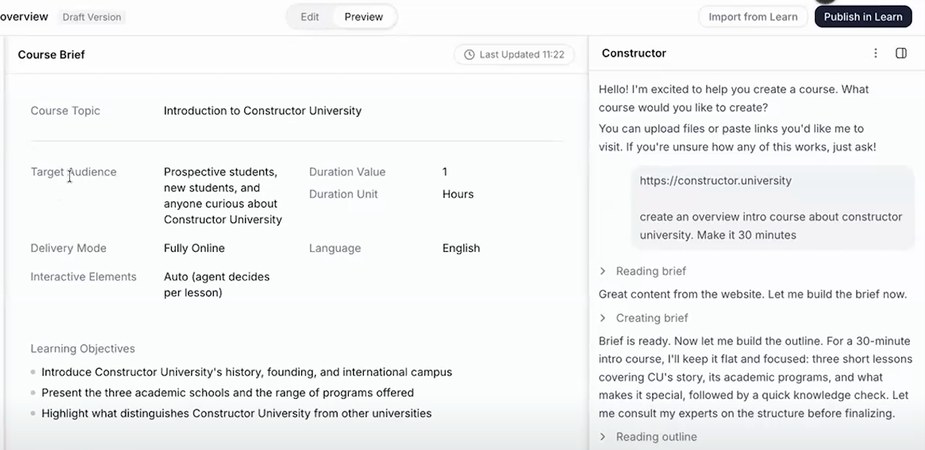Click the Constructor panel title
The image size is (925, 450).
coord(634,53)
